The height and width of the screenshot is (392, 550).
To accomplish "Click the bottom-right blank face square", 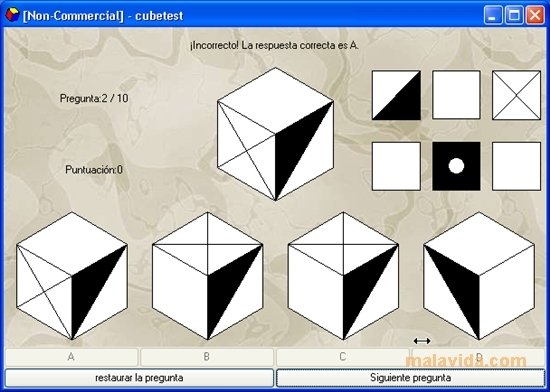I will [x=516, y=166].
